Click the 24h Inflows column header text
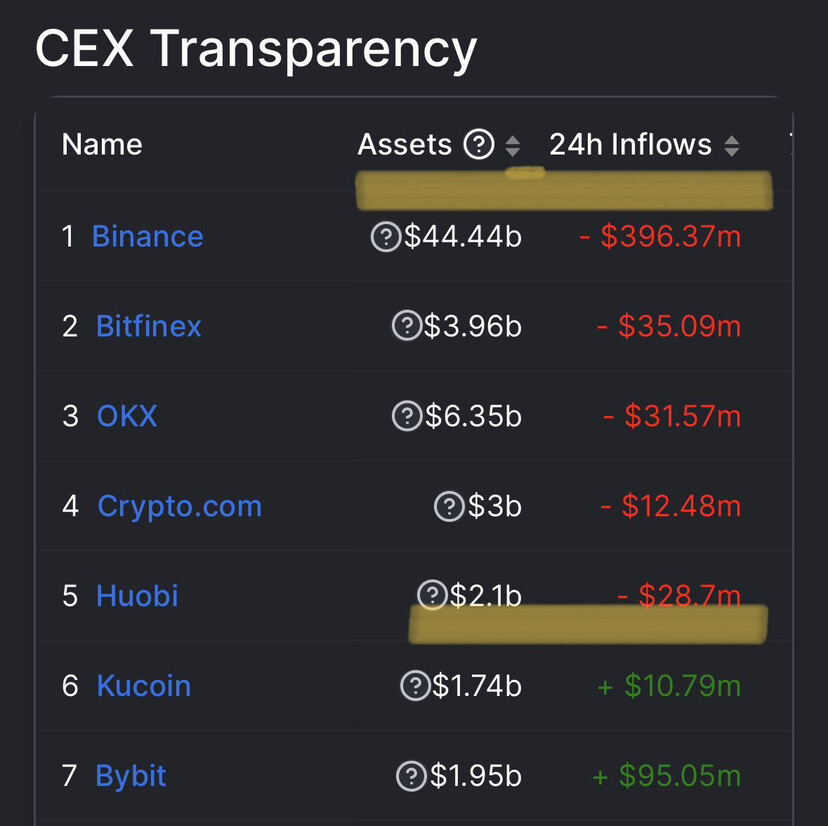The width and height of the screenshot is (828, 826). pos(630,145)
